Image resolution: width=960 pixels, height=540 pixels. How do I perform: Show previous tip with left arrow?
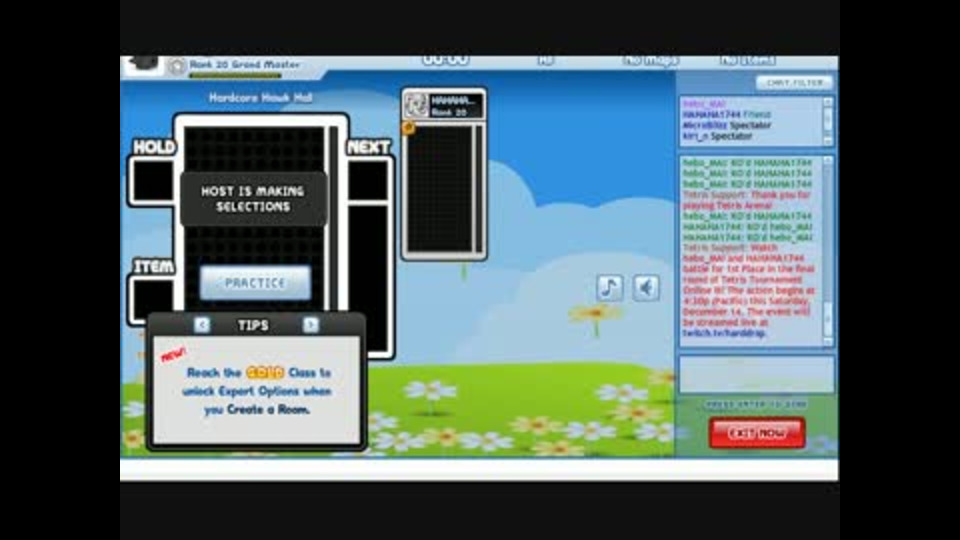[201, 324]
